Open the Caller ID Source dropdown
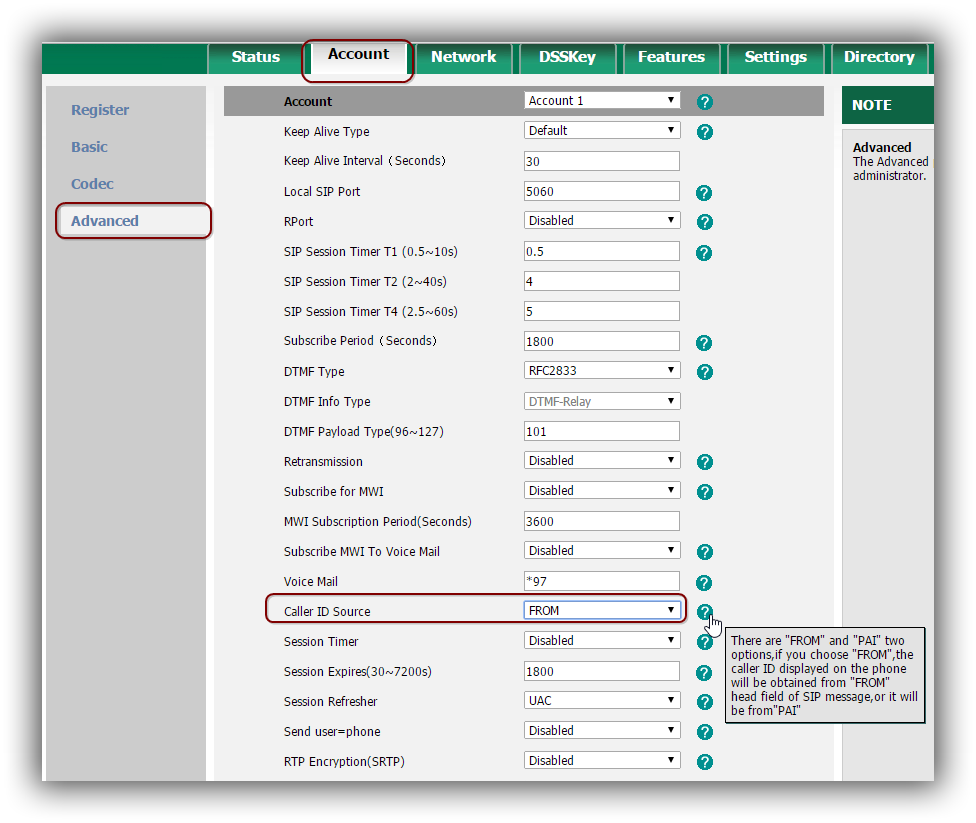 click(x=602, y=610)
